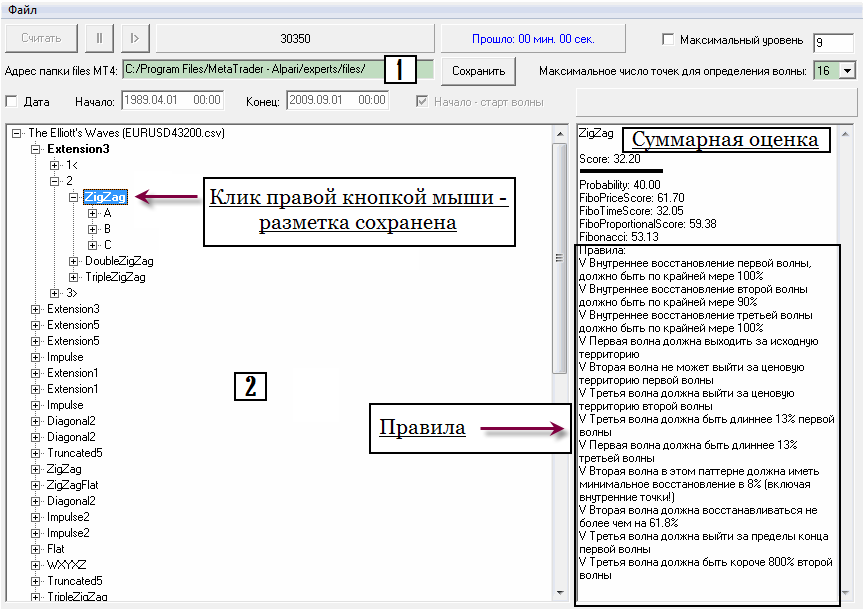Collapse The Elliott's Waves root node
864x610 pixels.
pyautogui.click(x=17, y=133)
